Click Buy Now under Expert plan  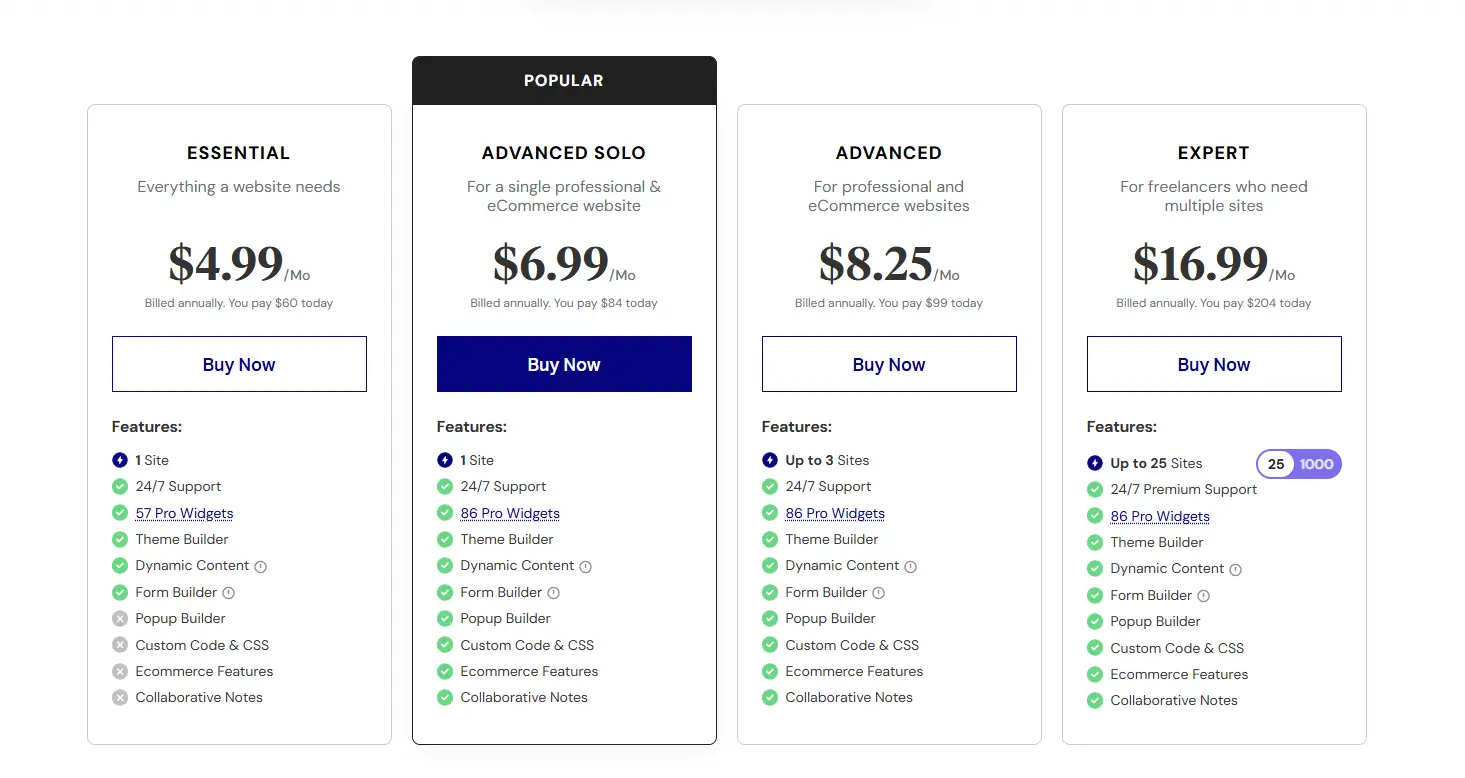pos(1214,364)
